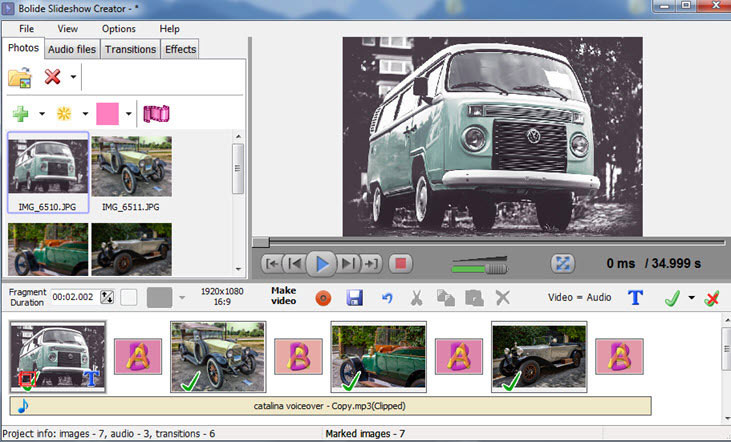Expand the dropdown next to the green checkmark
731x442 pixels.
pyautogui.click(x=691, y=297)
